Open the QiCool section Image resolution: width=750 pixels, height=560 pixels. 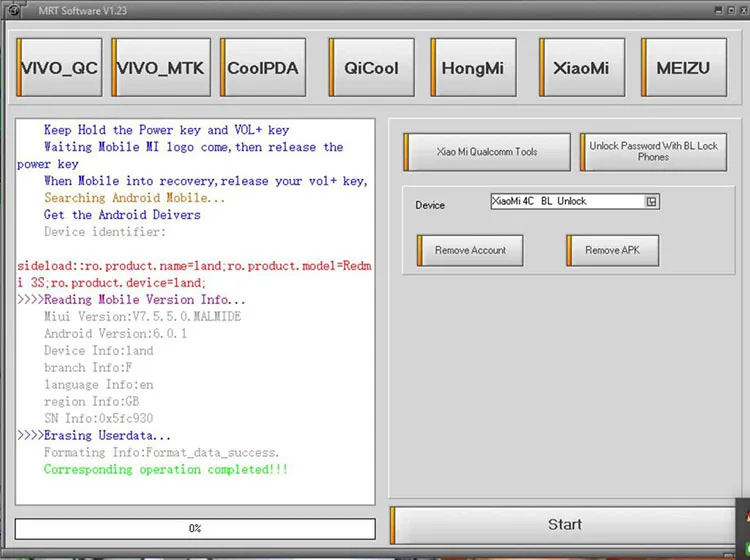tap(372, 67)
